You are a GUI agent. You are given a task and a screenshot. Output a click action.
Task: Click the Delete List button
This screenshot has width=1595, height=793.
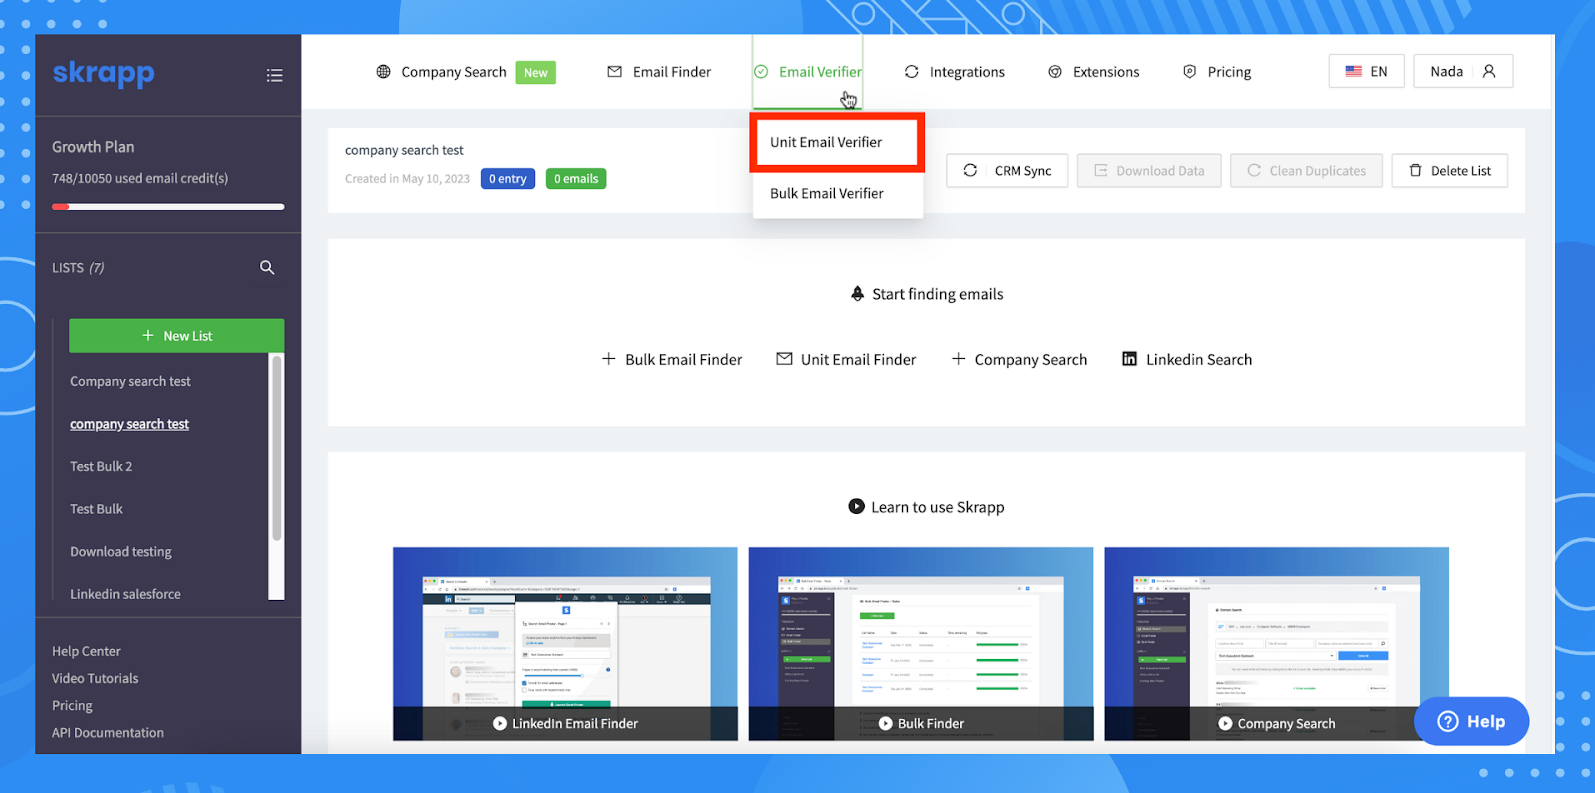click(x=1449, y=170)
